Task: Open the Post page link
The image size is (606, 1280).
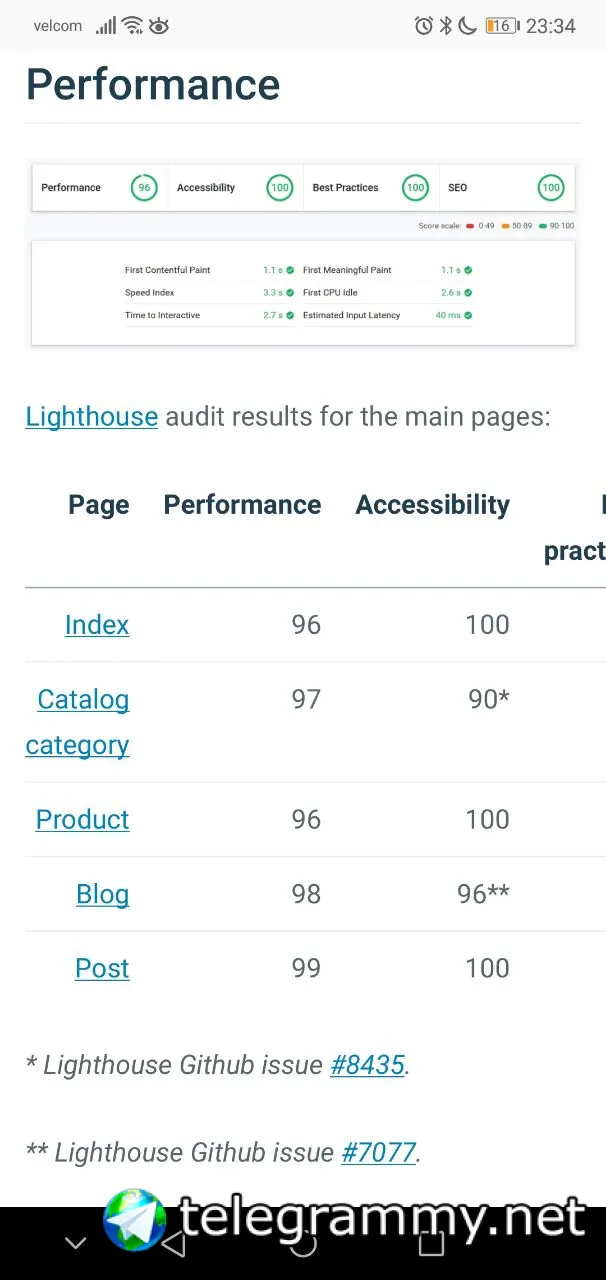Action: [102, 968]
